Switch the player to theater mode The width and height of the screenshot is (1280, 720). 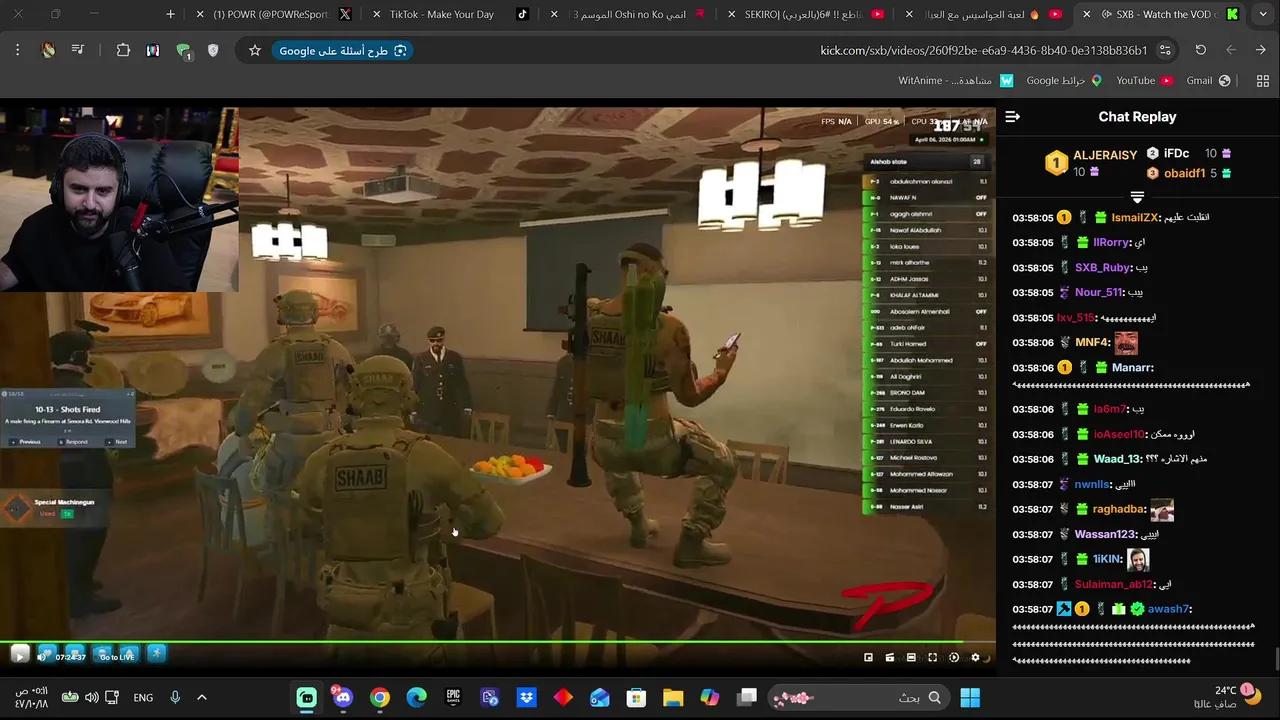pos(911,657)
